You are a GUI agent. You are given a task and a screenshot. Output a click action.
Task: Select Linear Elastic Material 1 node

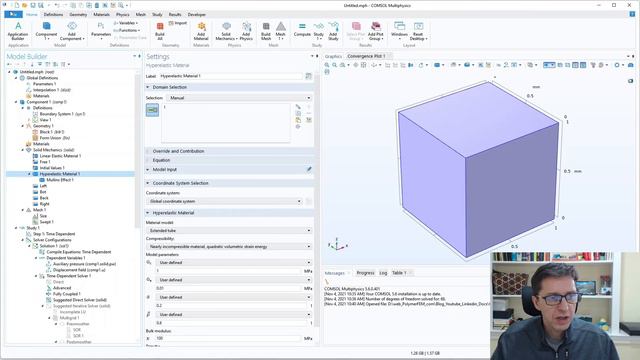click(60, 156)
